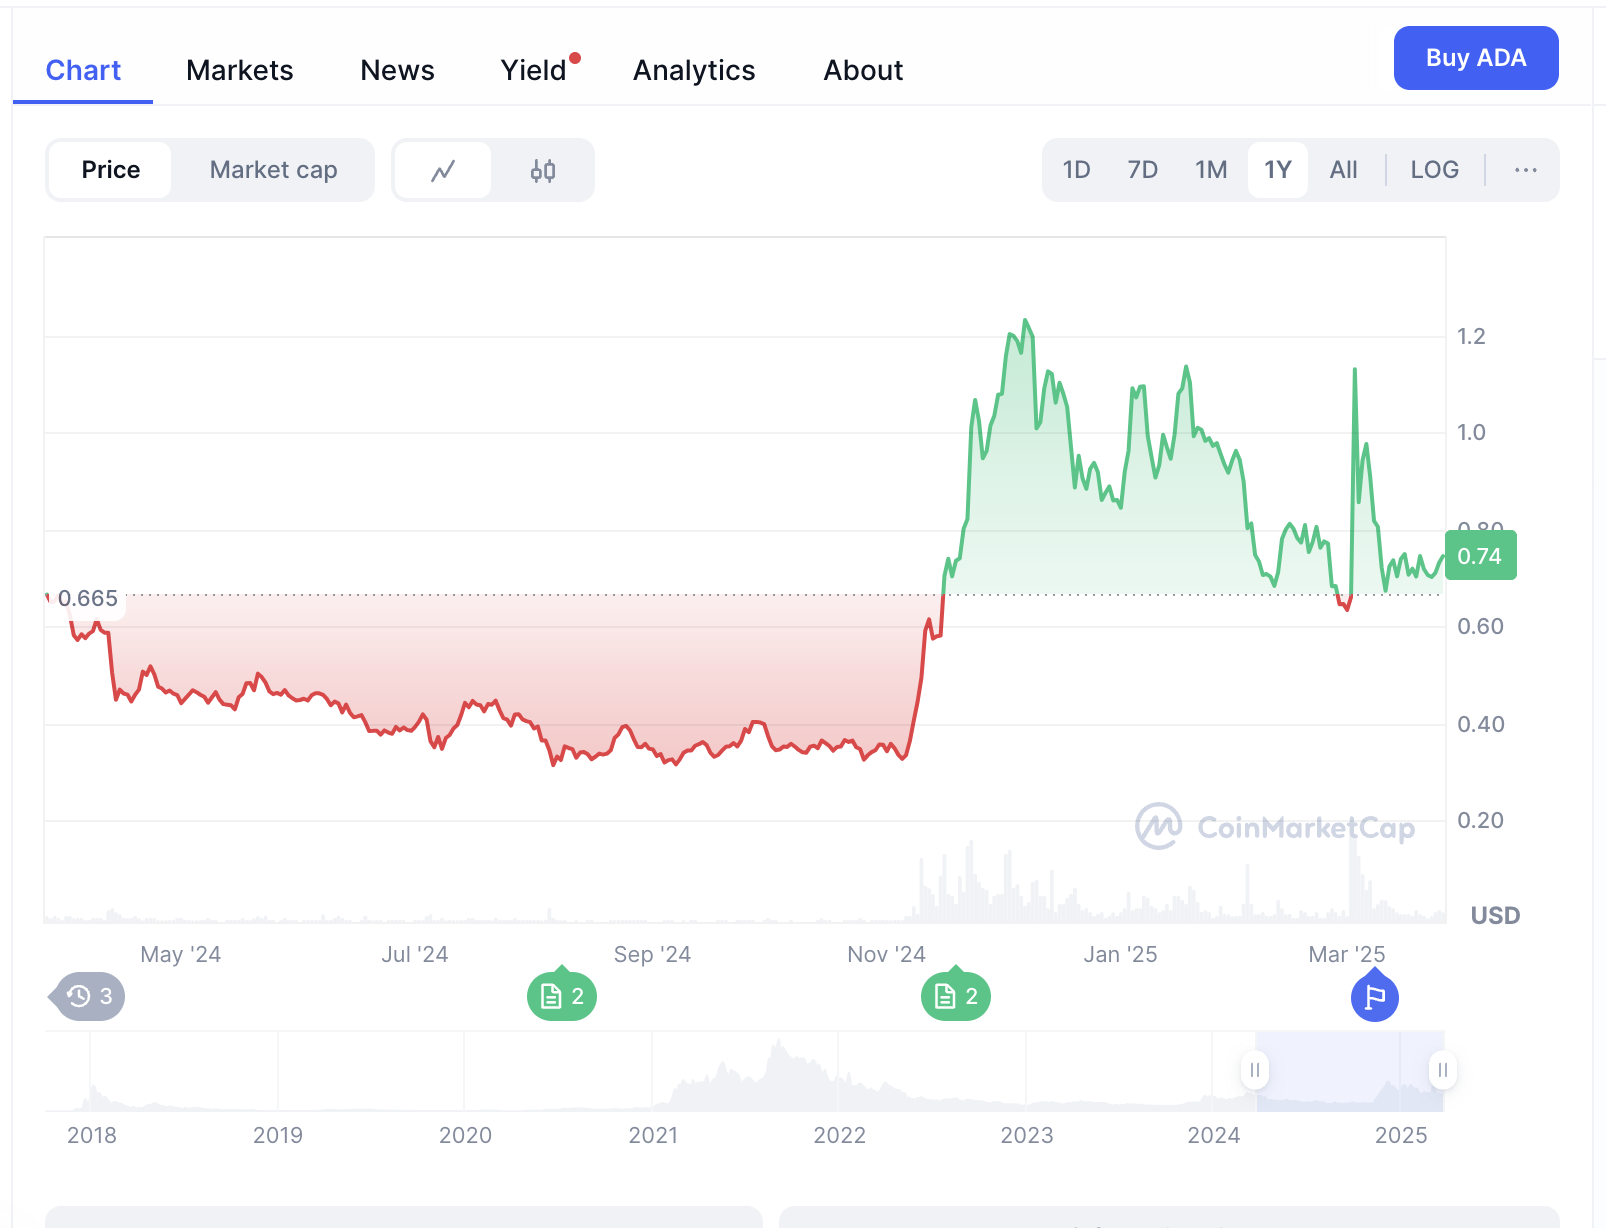The image size is (1606, 1228).
Task: Open the News tab
Action: (x=397, y=70)
